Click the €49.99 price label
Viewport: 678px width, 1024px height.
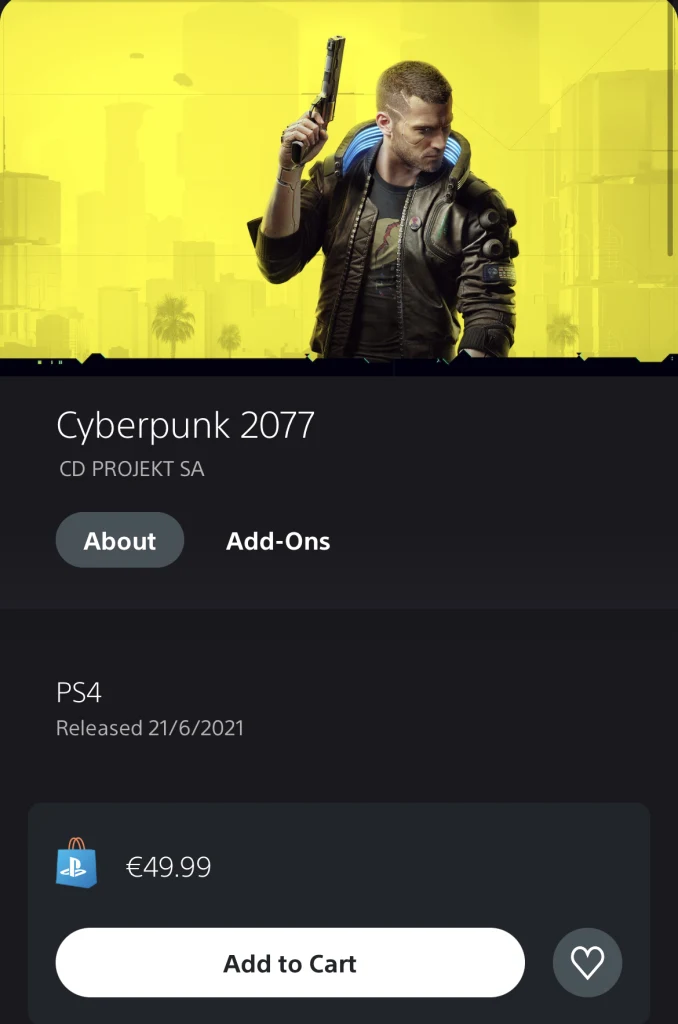(168, 867)
